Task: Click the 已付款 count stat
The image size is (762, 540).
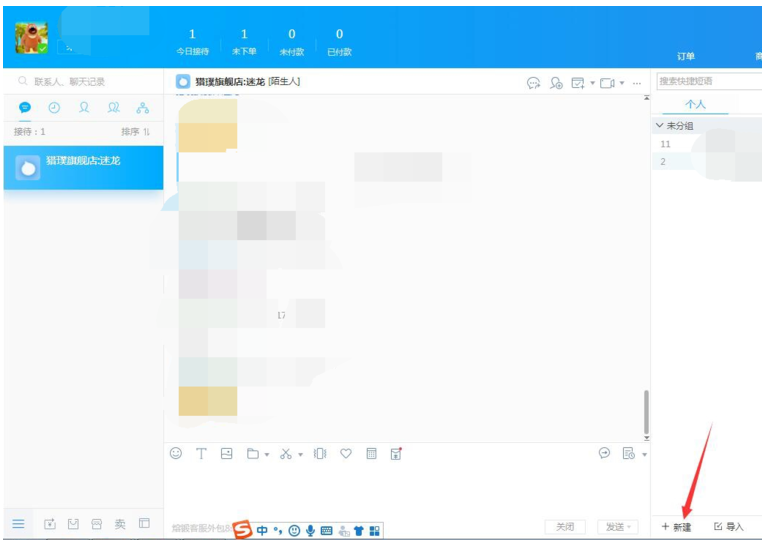Action: (339, 42)
